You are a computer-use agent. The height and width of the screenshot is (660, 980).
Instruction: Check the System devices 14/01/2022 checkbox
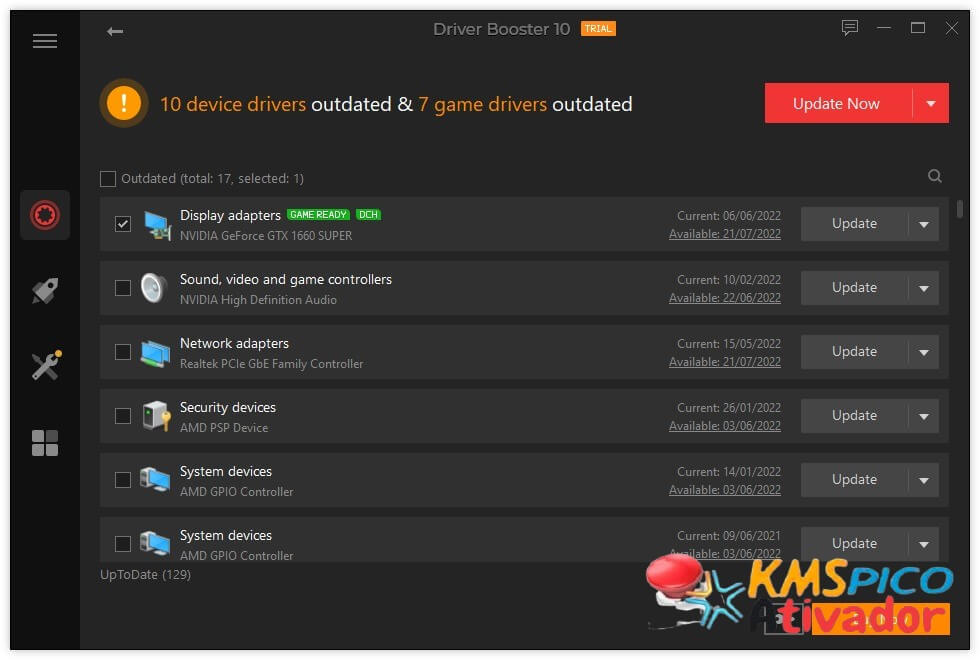(123, 480)
